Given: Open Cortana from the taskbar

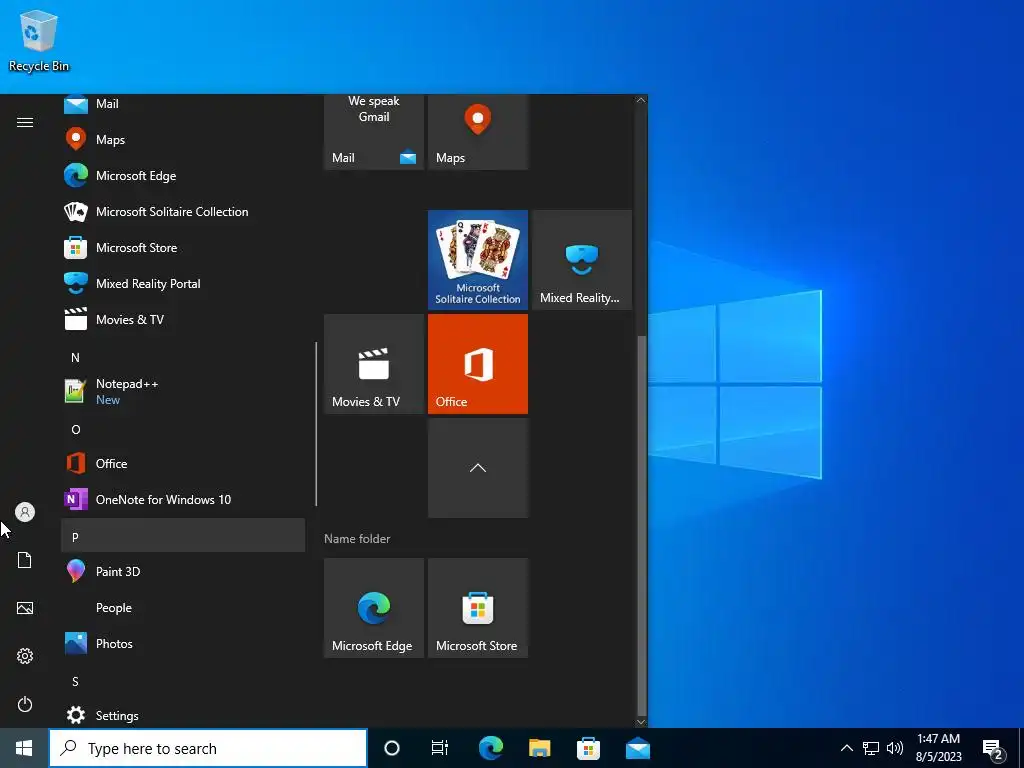Looking at the screenshot, I should [x=392, y=748].
